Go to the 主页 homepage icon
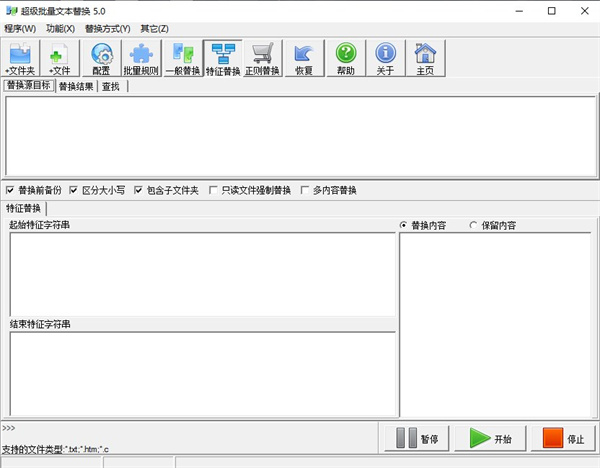 click(425, 58)
